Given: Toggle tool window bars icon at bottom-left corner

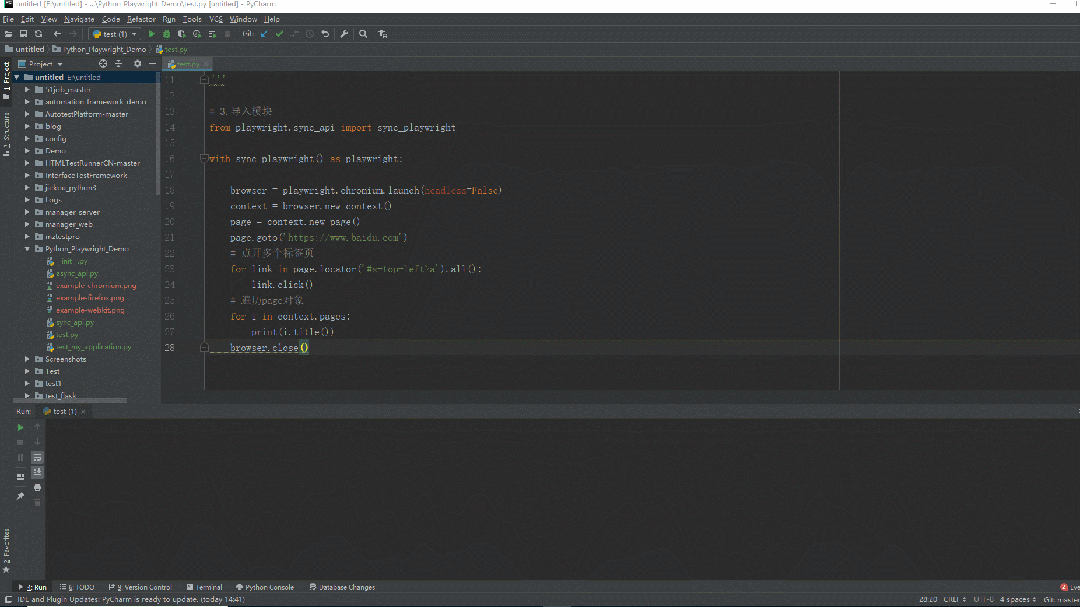Looking at the screenshot, I should pyautogui.click(x=8, y=599).
